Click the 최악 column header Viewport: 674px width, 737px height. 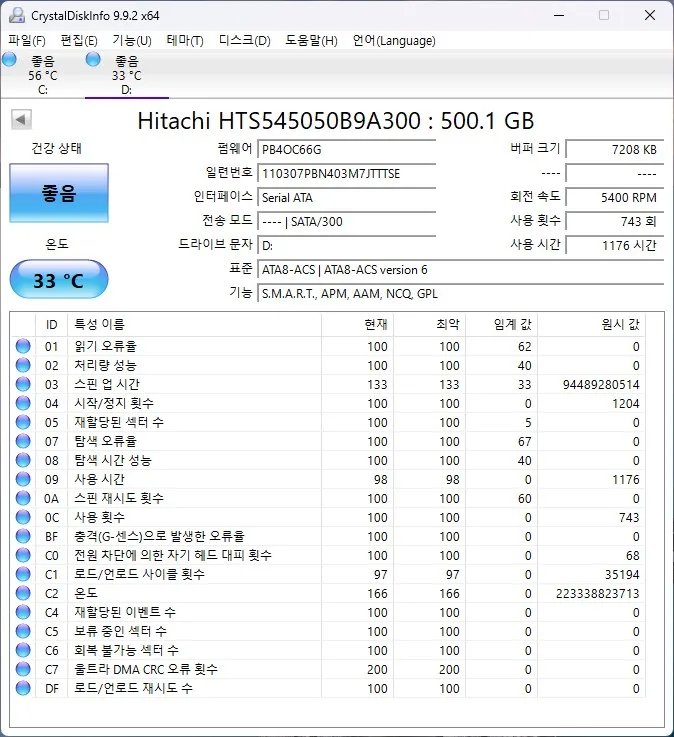click(429, 324)
